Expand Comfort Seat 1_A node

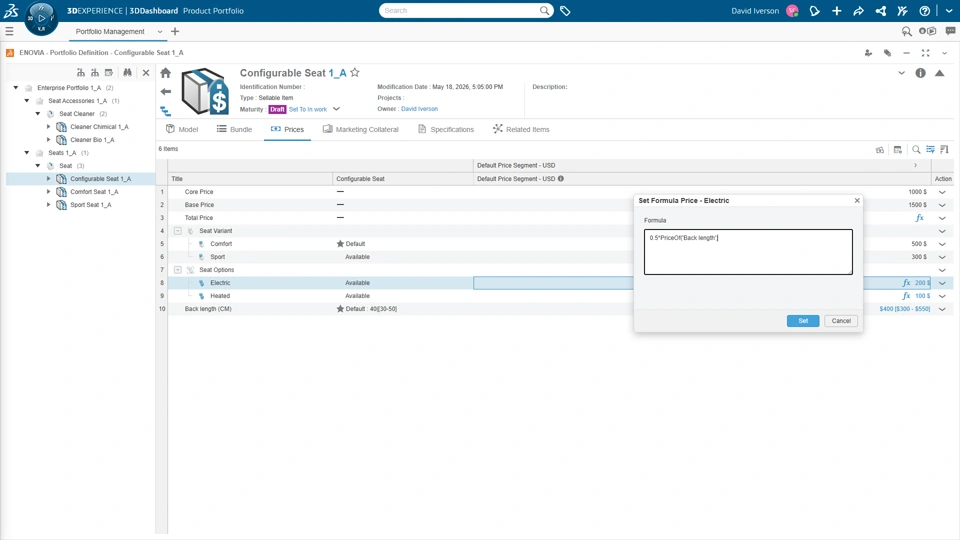[x=49, y=192]
